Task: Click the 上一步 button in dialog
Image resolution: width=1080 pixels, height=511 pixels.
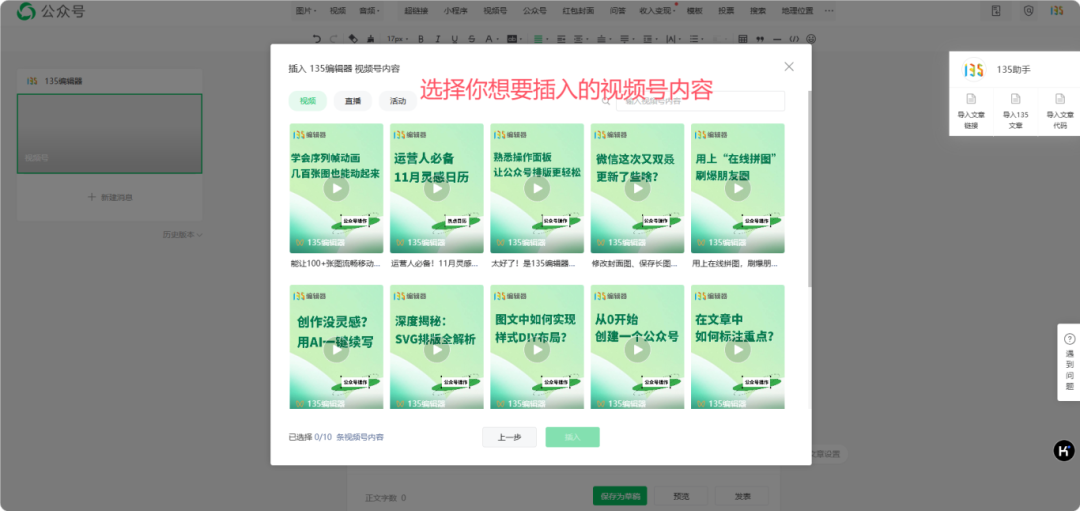Action: (509, 437)
